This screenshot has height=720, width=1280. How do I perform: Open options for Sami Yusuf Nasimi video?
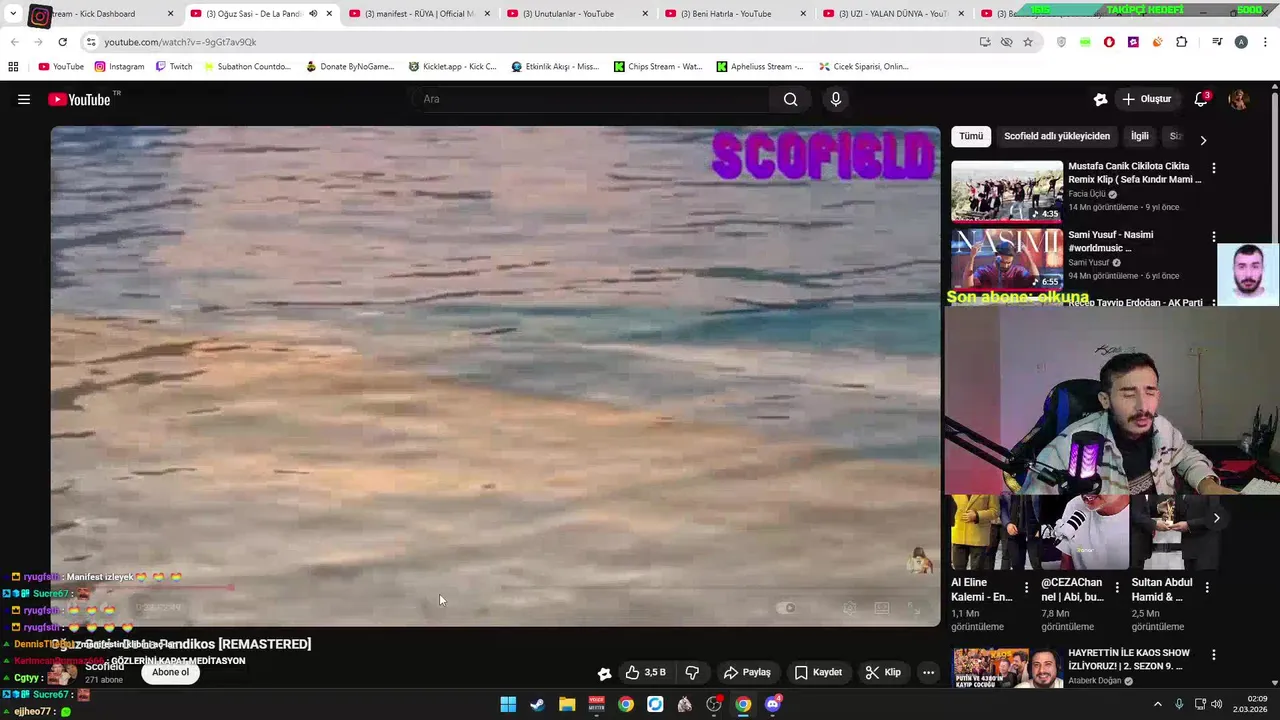[1213, 237]
